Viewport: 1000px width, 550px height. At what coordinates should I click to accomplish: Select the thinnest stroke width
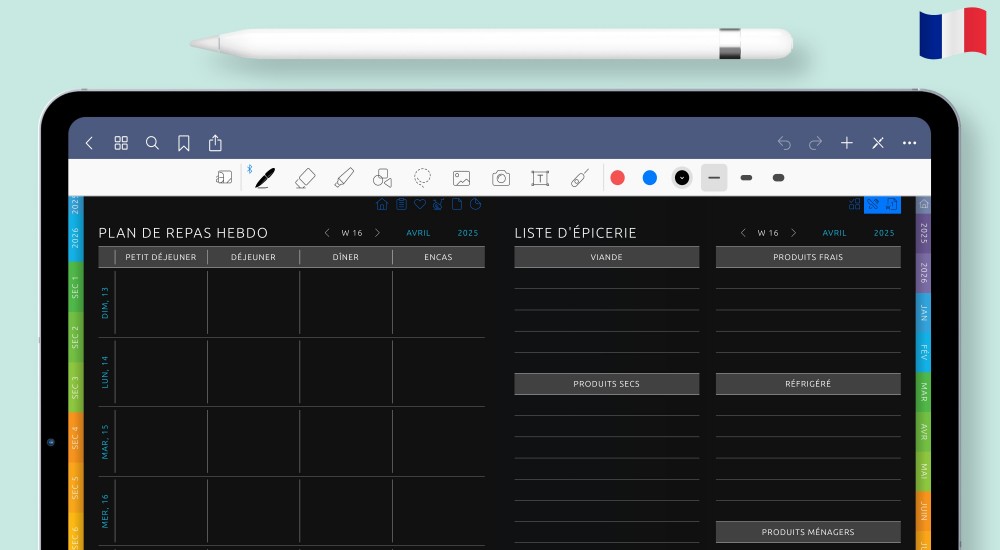(x=714, y=178)
